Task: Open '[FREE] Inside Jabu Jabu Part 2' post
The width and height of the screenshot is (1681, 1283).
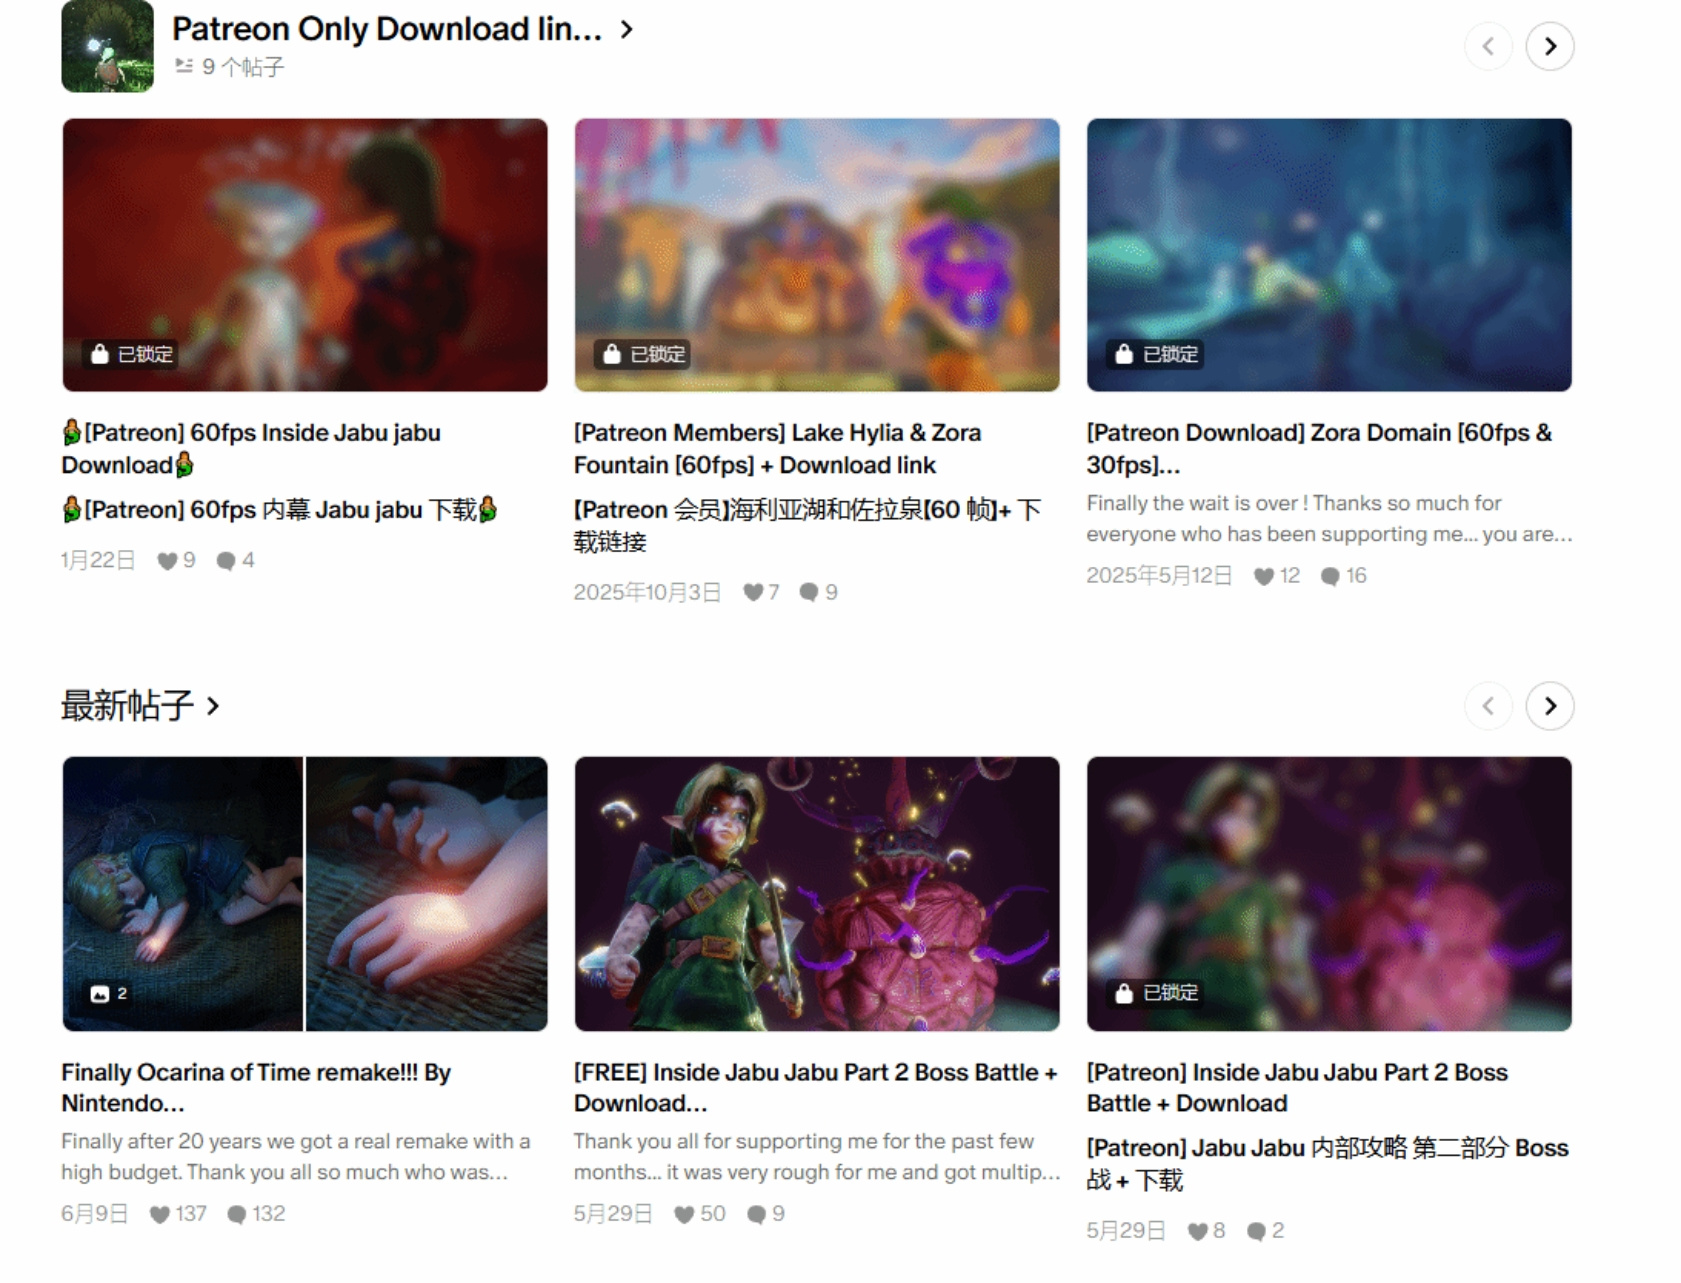Action: tap(816, 1088)
